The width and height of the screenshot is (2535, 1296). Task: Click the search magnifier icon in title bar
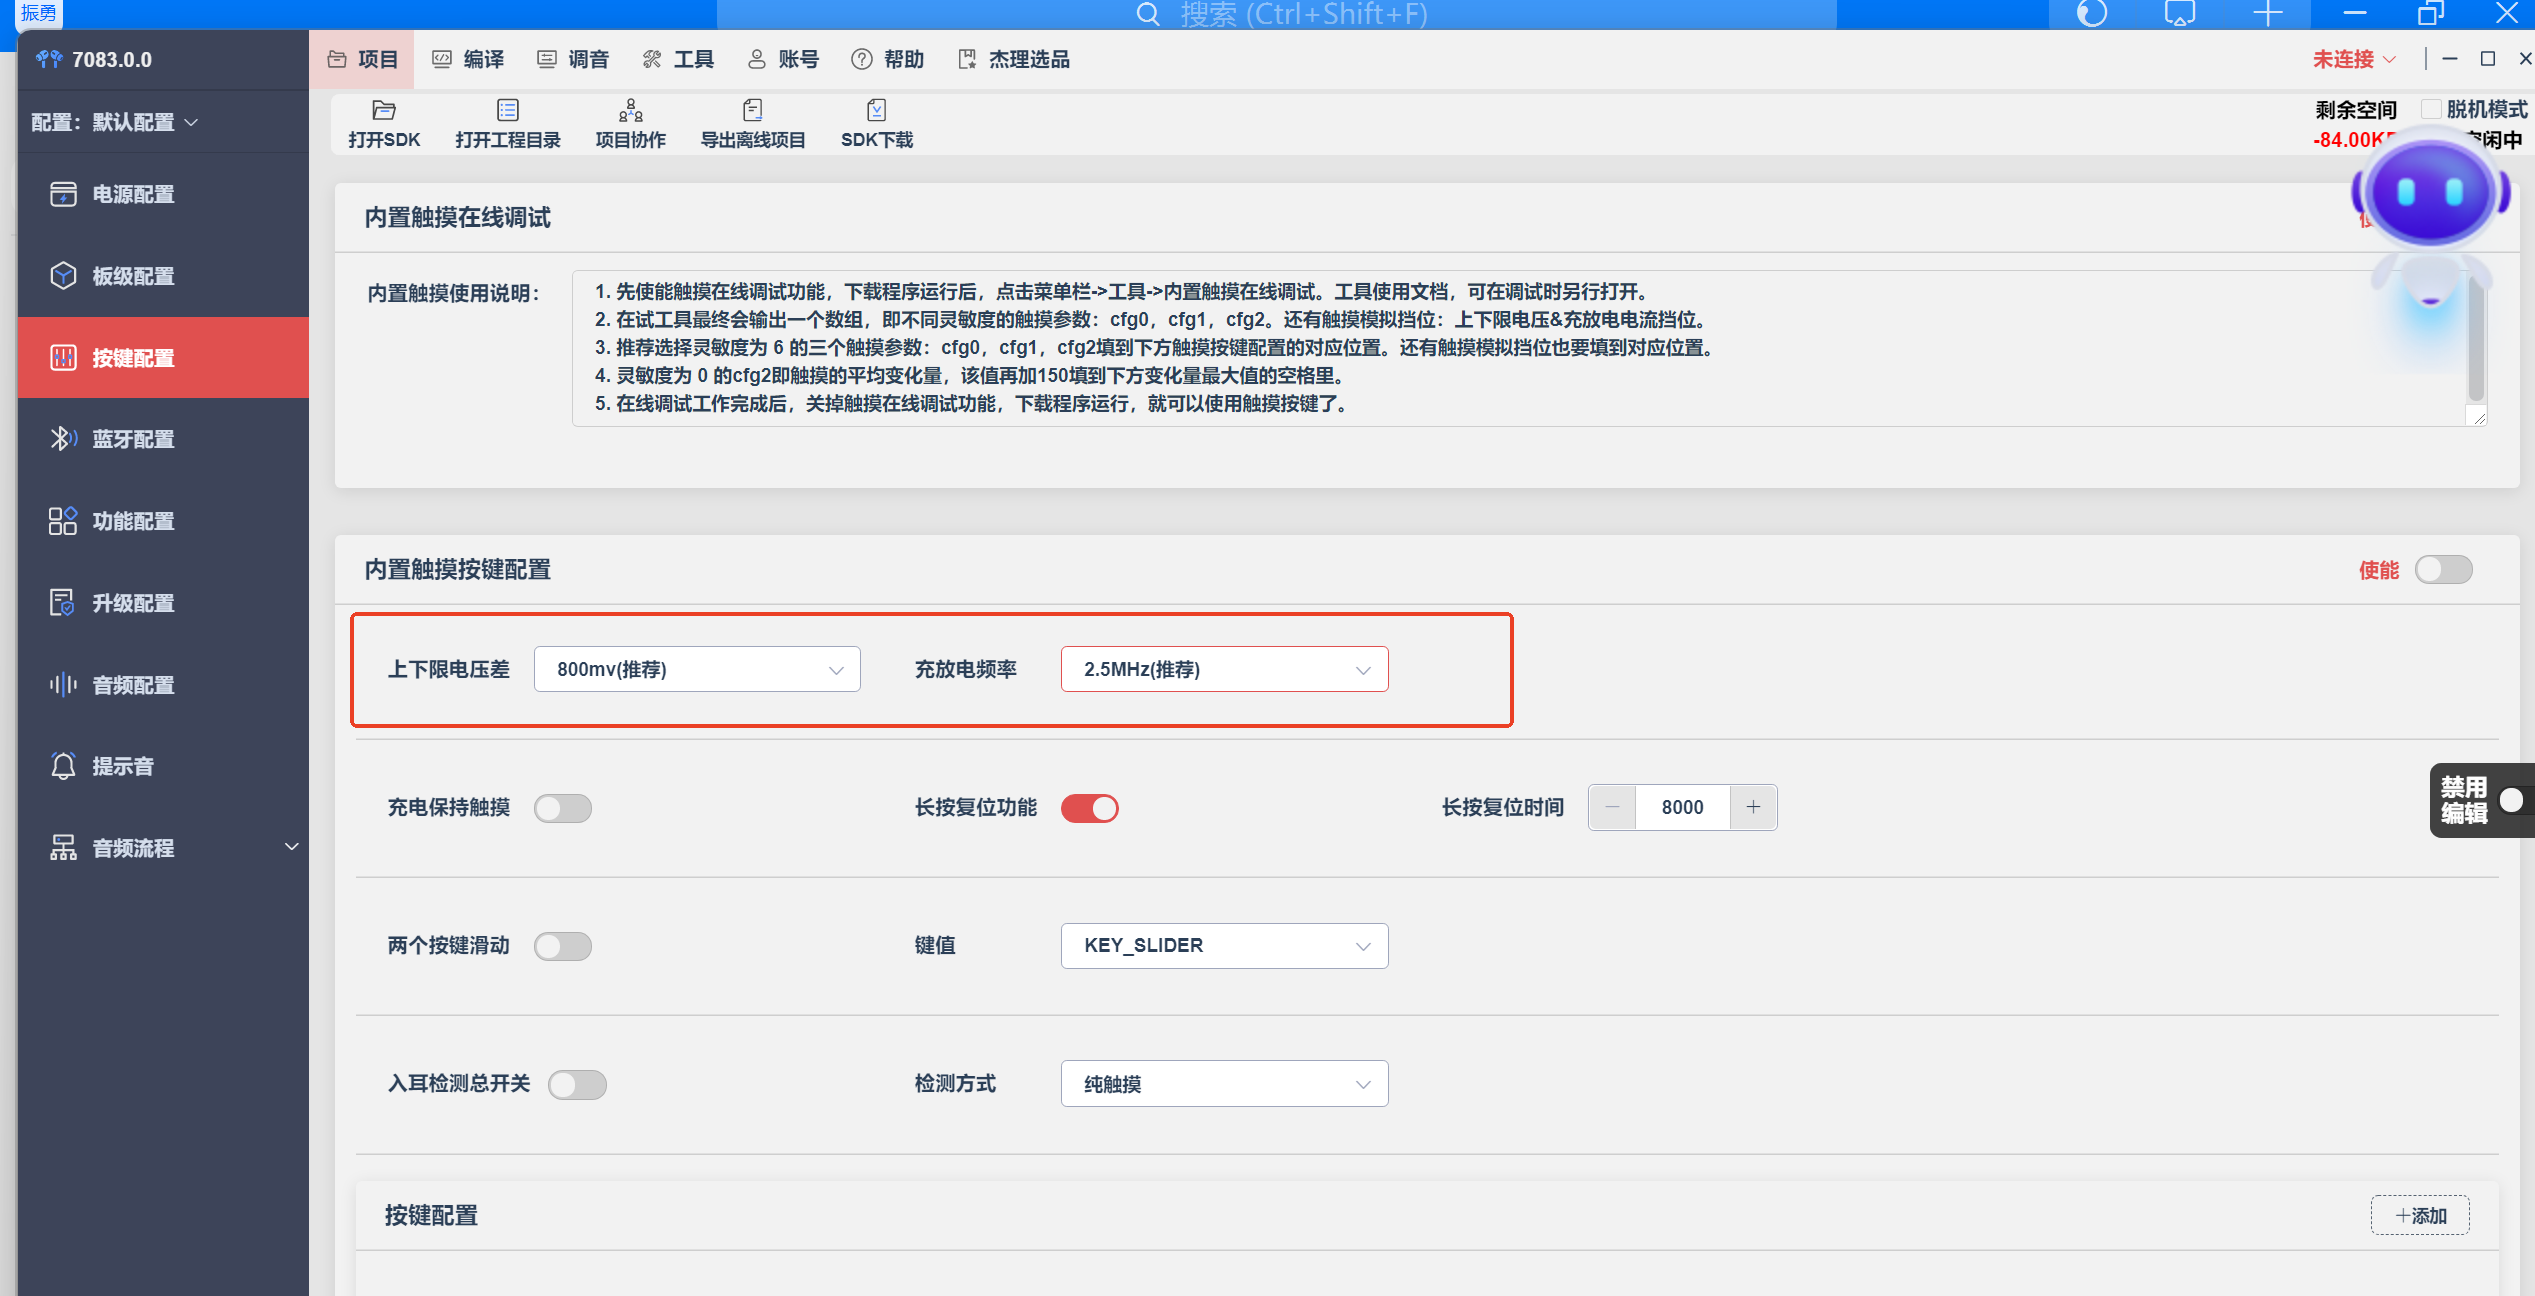pyautogui.click(x=1148, y=14)
